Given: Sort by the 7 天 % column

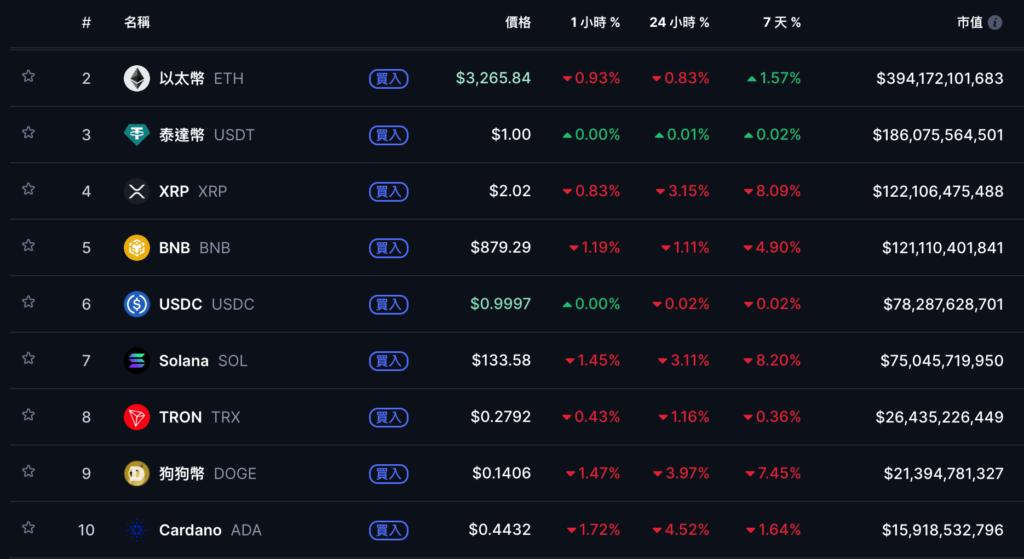Looking at the screenshot, I should pos(781,22).
